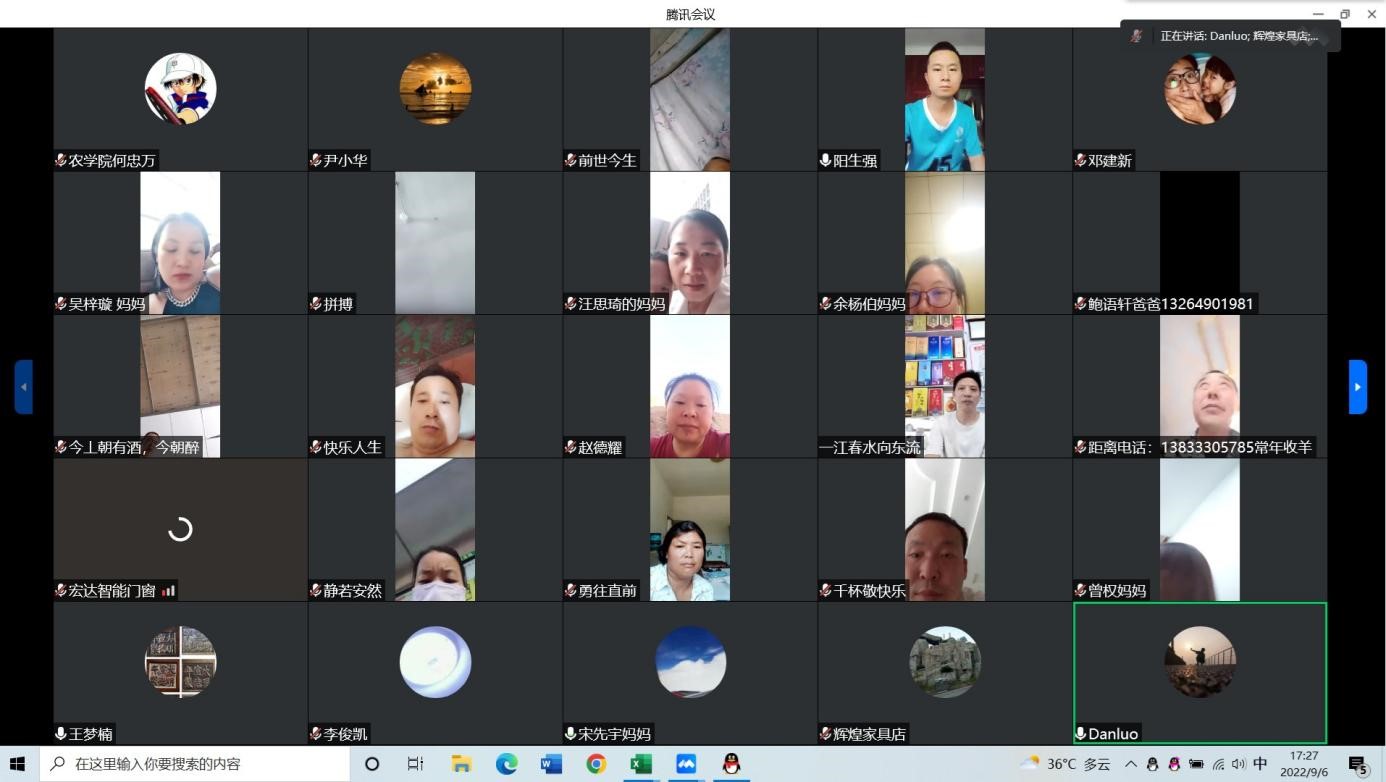This screenshot has height=782, width=1386.
Task: Open Task View on the taskbar
Action: [415, 764]
